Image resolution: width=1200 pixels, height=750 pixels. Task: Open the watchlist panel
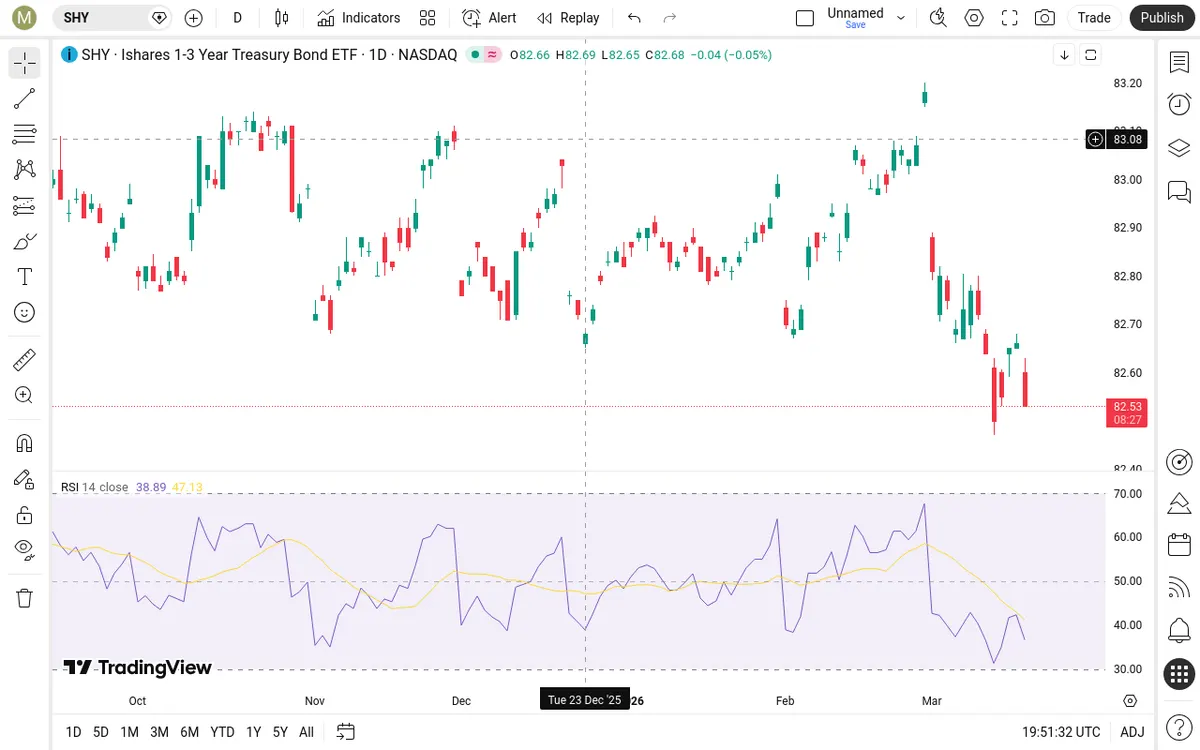[x=1179, y=62]
